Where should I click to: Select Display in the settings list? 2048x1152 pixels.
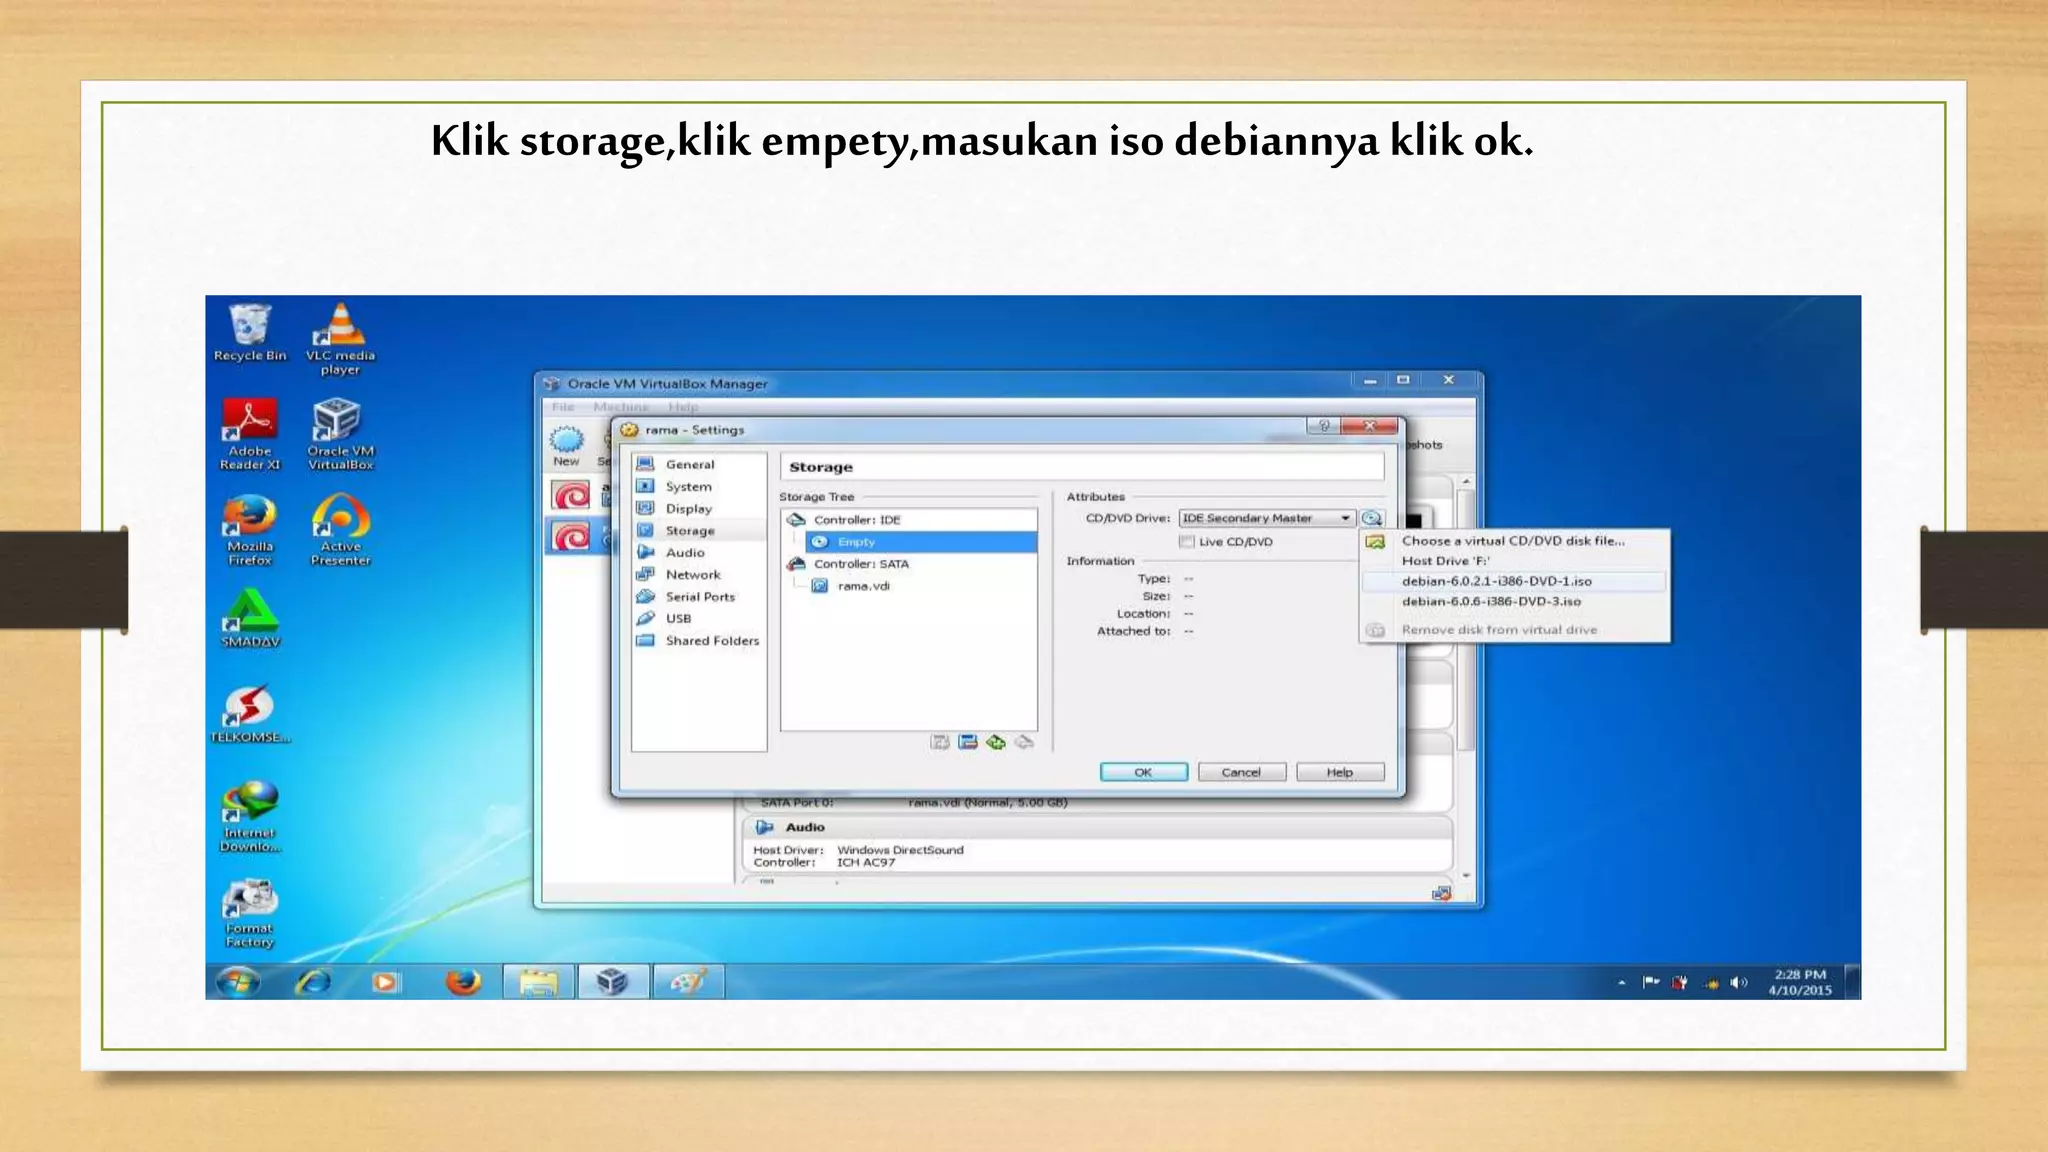(x=698, y=508)
